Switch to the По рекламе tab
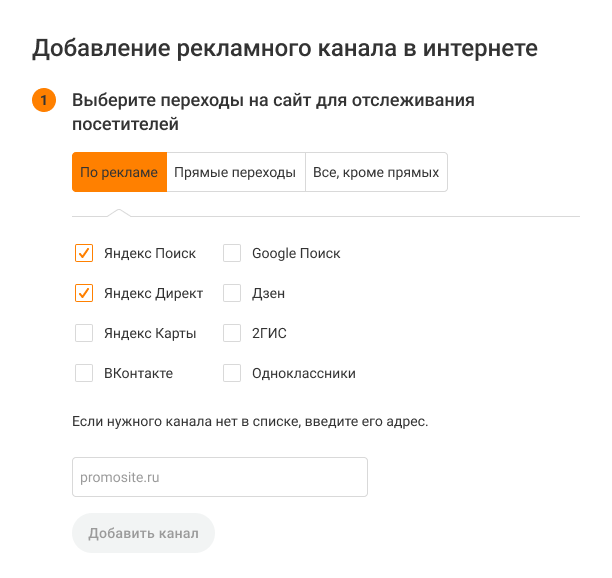Viewport: 612px width, 578px height. pos(119,172)
